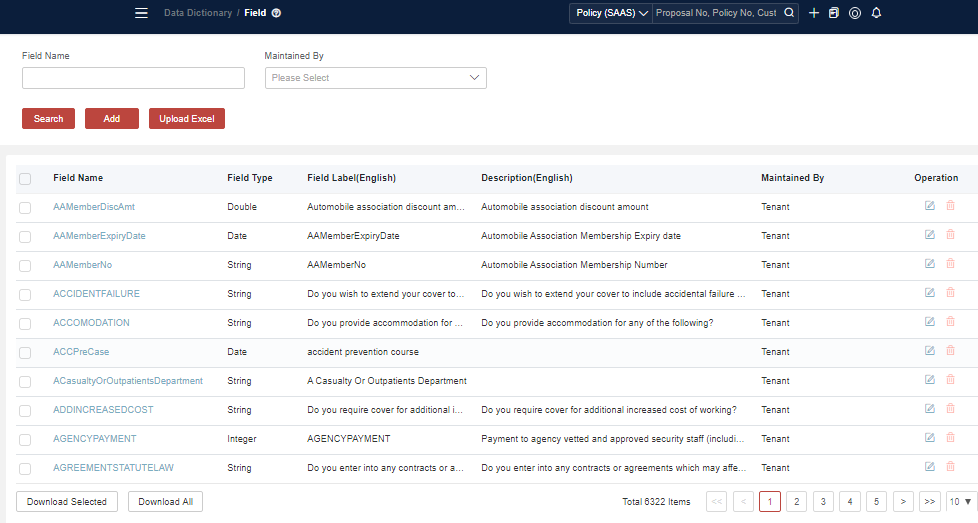This screenshot has width=978, height=523.
Task: Open the page size dropdown showing 10
Action: pyautogui.click(x=960, y=502)
